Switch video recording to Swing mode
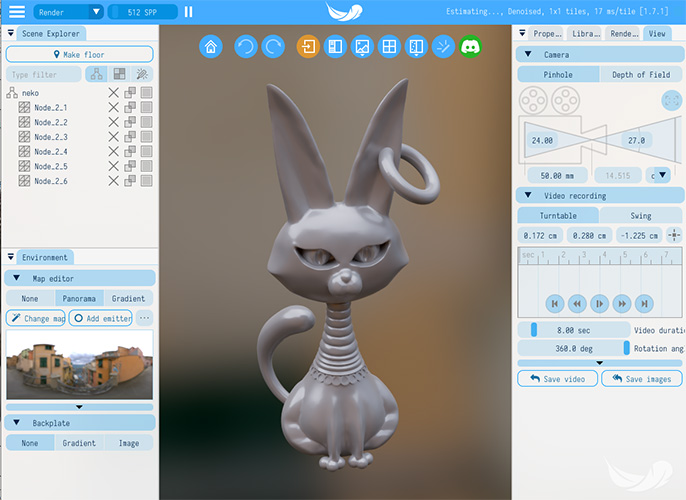Screen dimensions: 686x500 pyautogui.click(x=641, y=215)
